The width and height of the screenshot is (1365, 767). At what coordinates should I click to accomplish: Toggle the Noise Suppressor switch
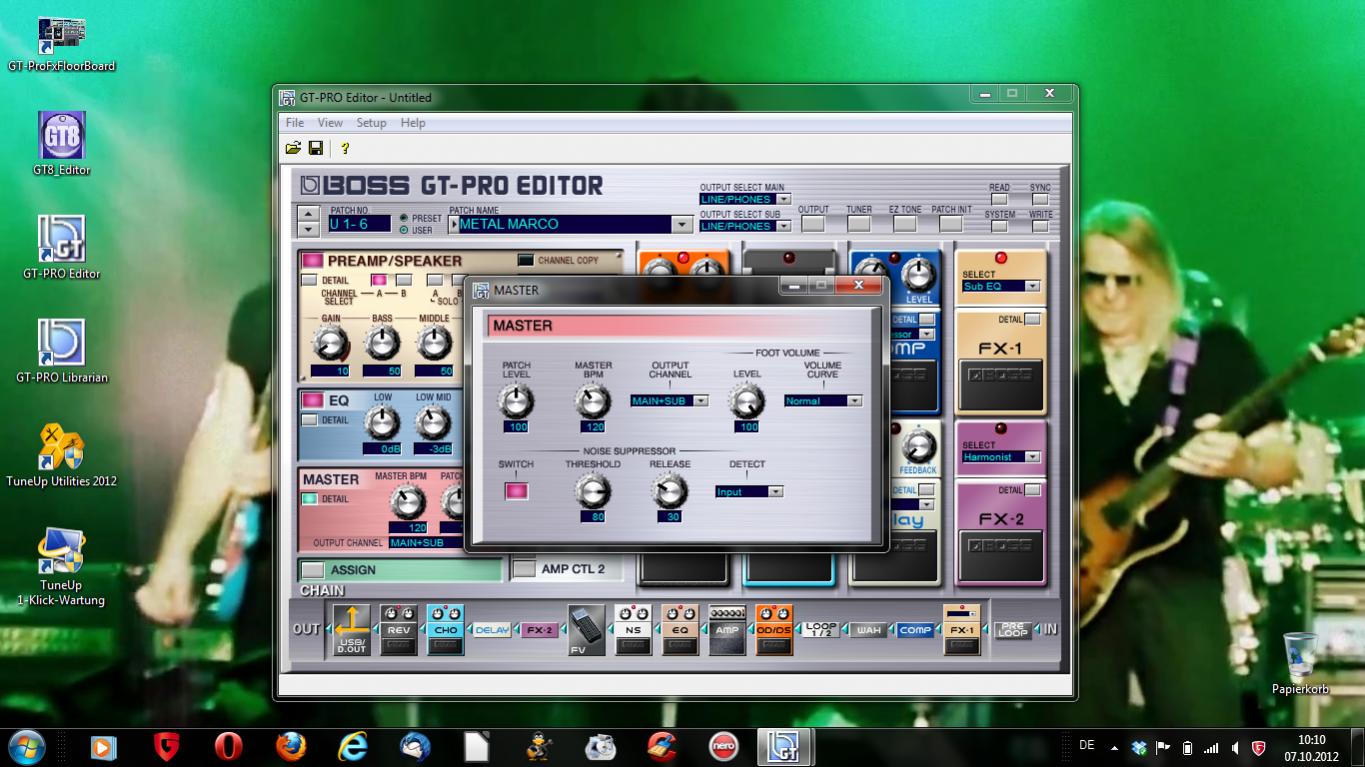click(x=516, y=491)
